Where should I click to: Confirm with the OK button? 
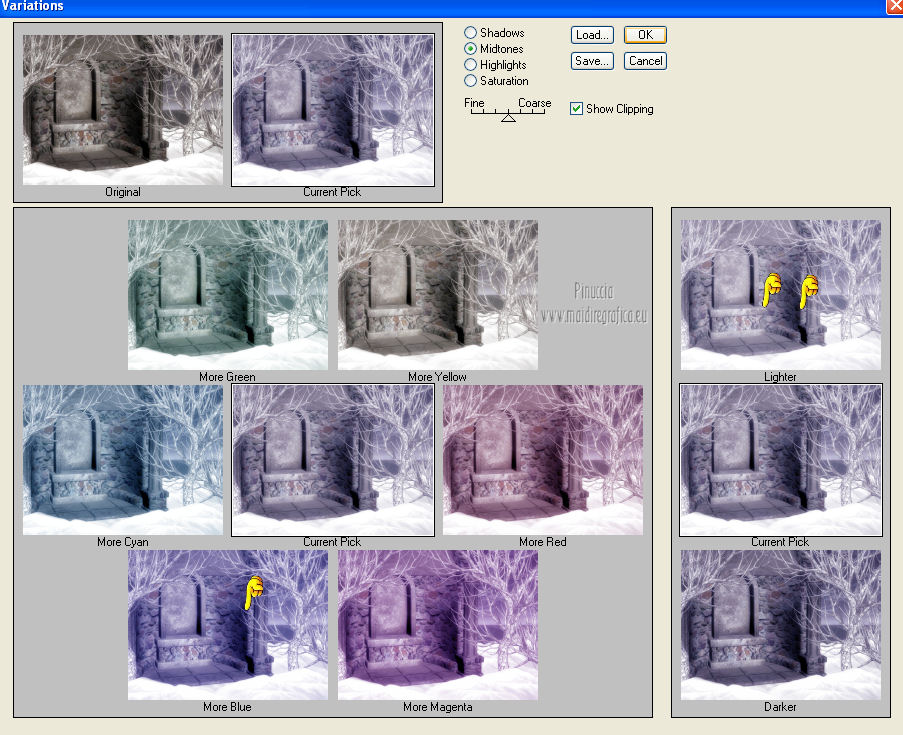click(645, 35)
